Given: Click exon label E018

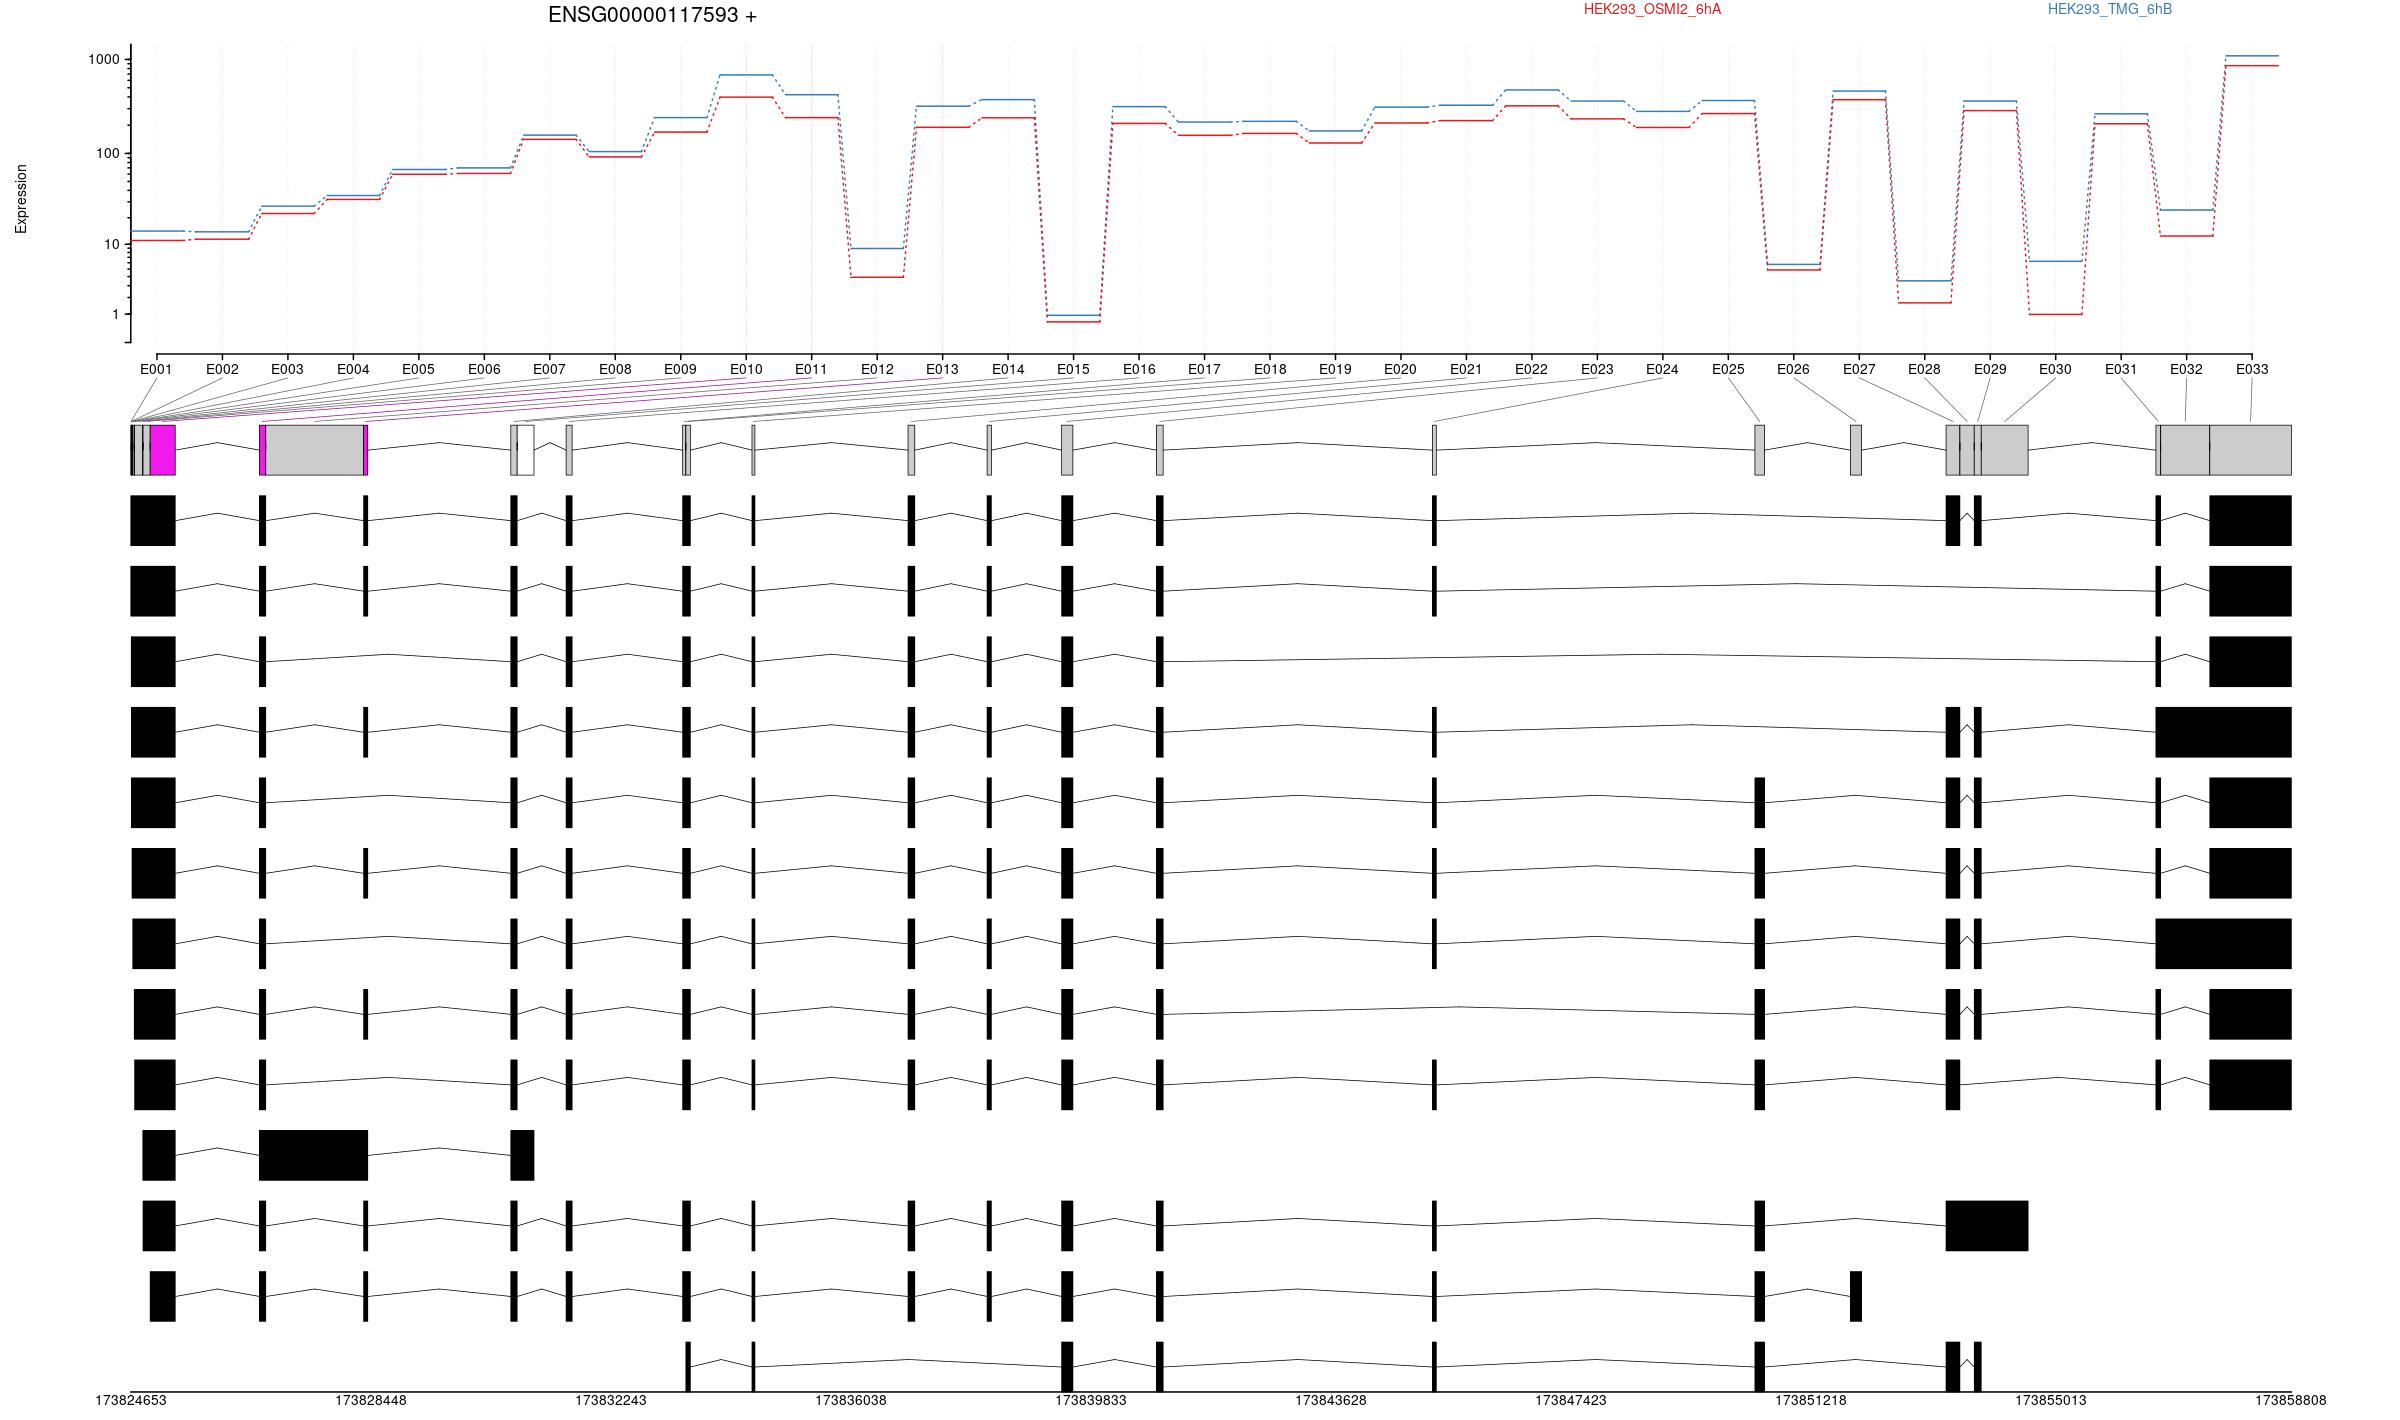Looking at the screenshot, I should [1270, 369].
